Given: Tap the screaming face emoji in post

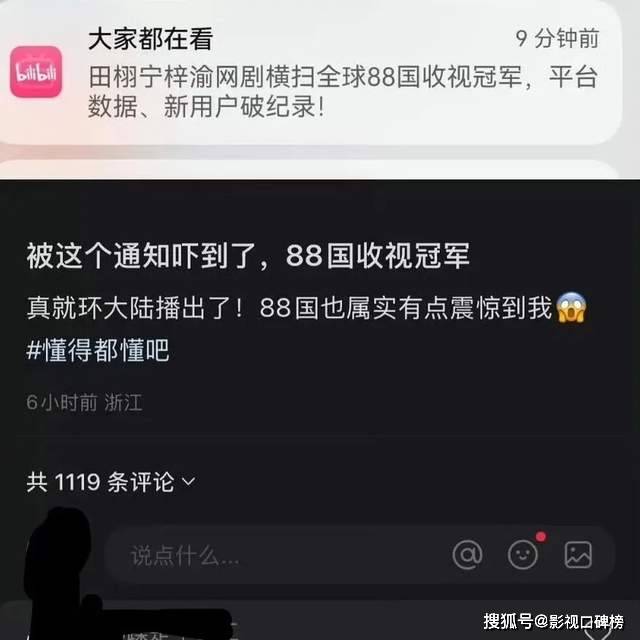Looking at the screenshot, I should (571, 307).
